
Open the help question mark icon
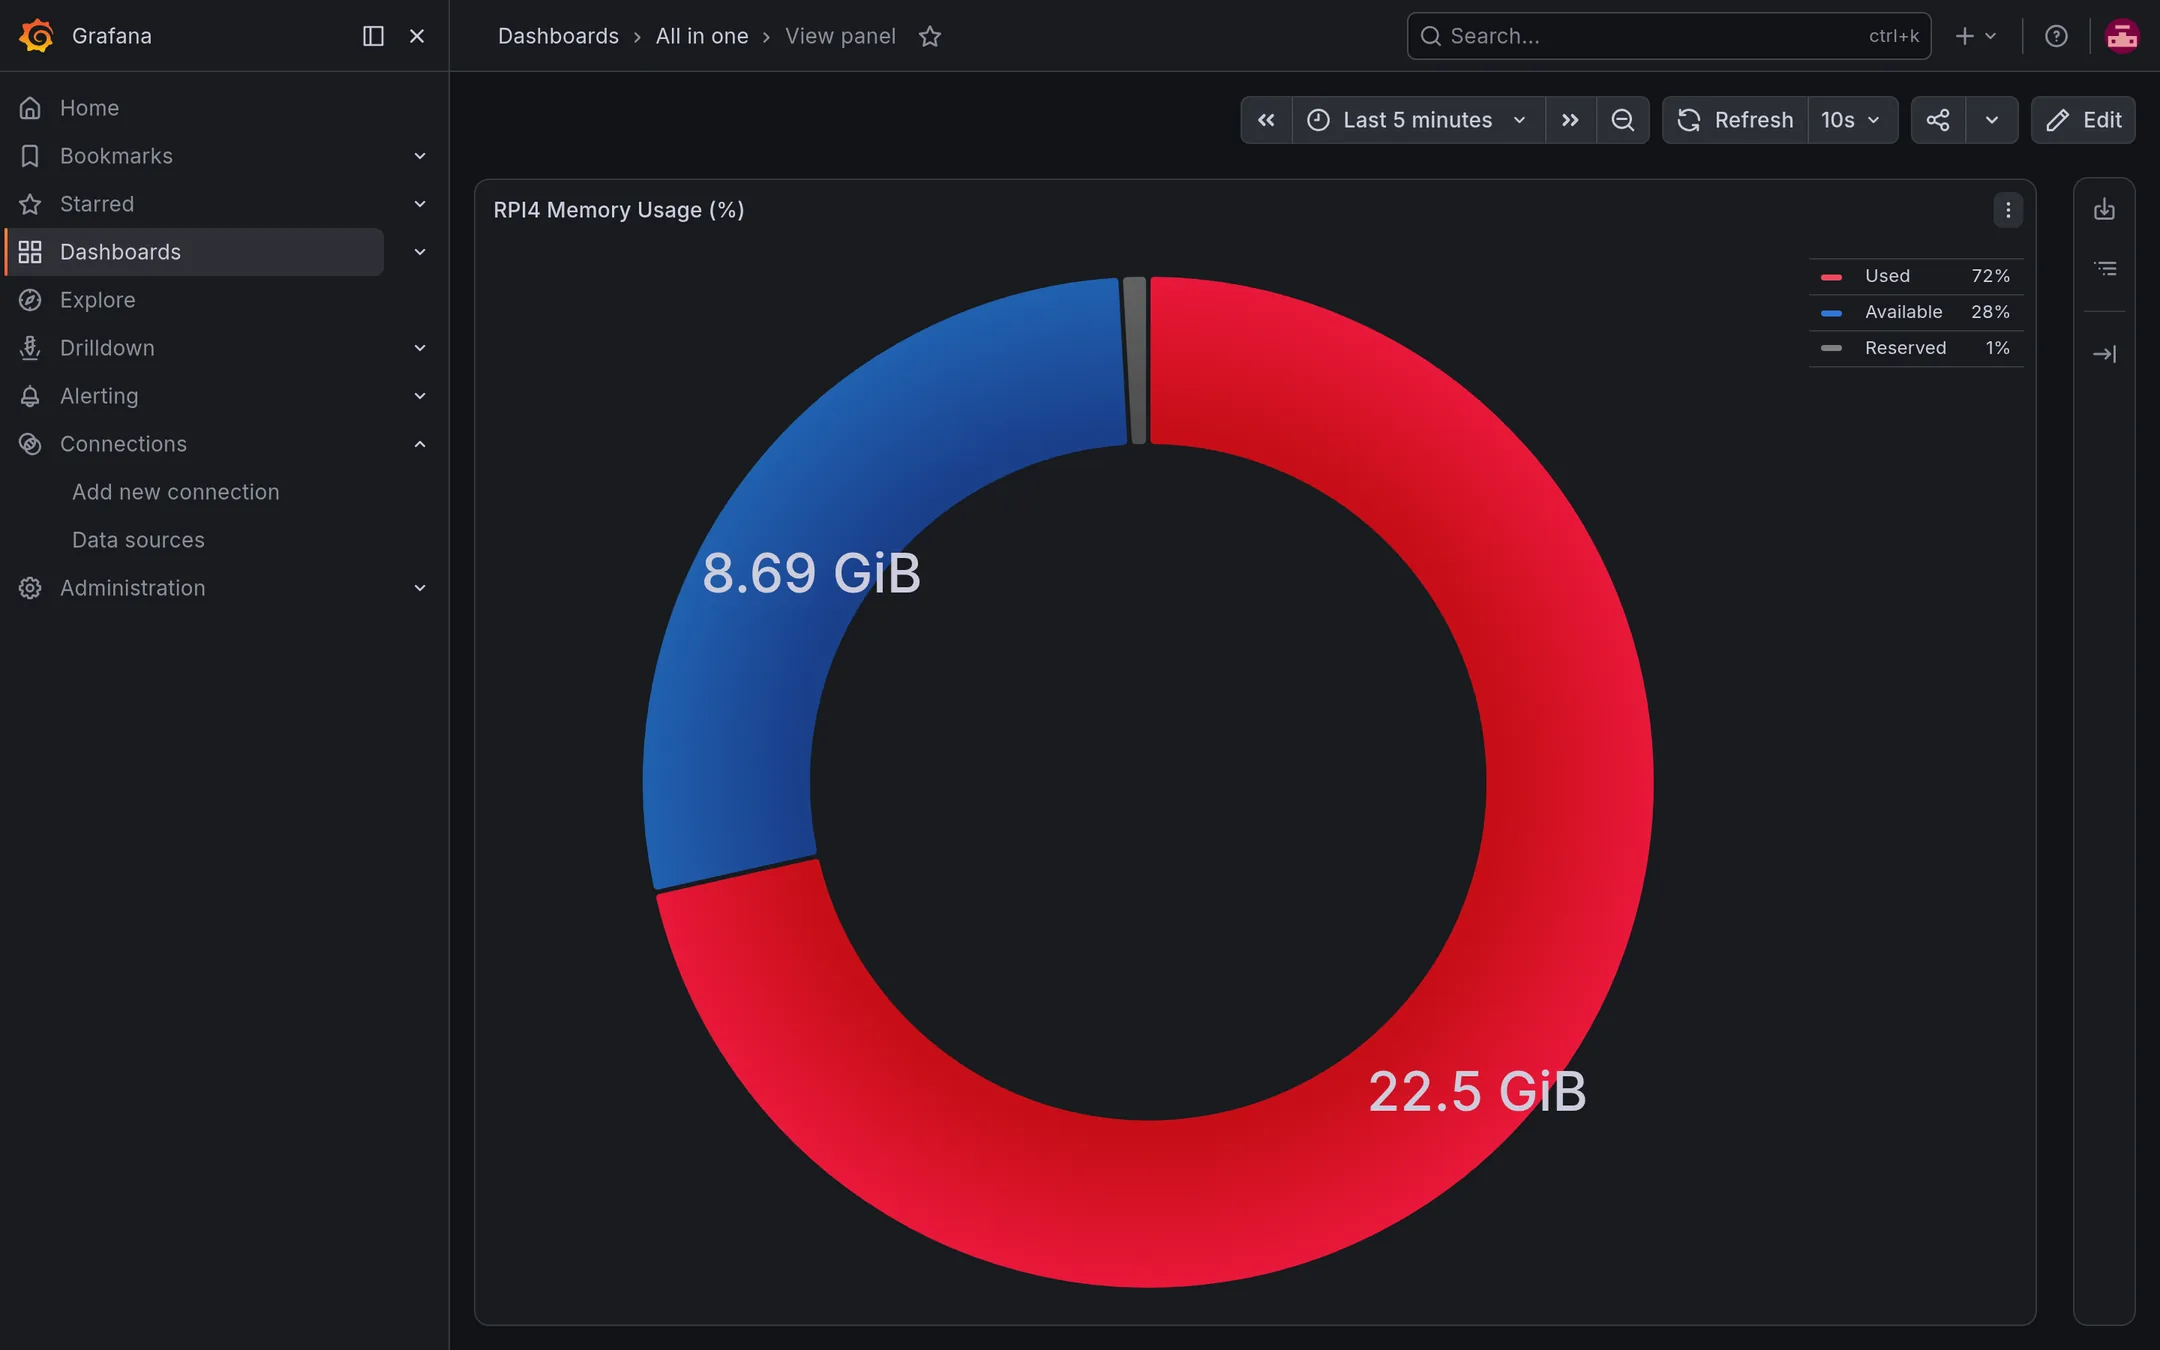2056,36
